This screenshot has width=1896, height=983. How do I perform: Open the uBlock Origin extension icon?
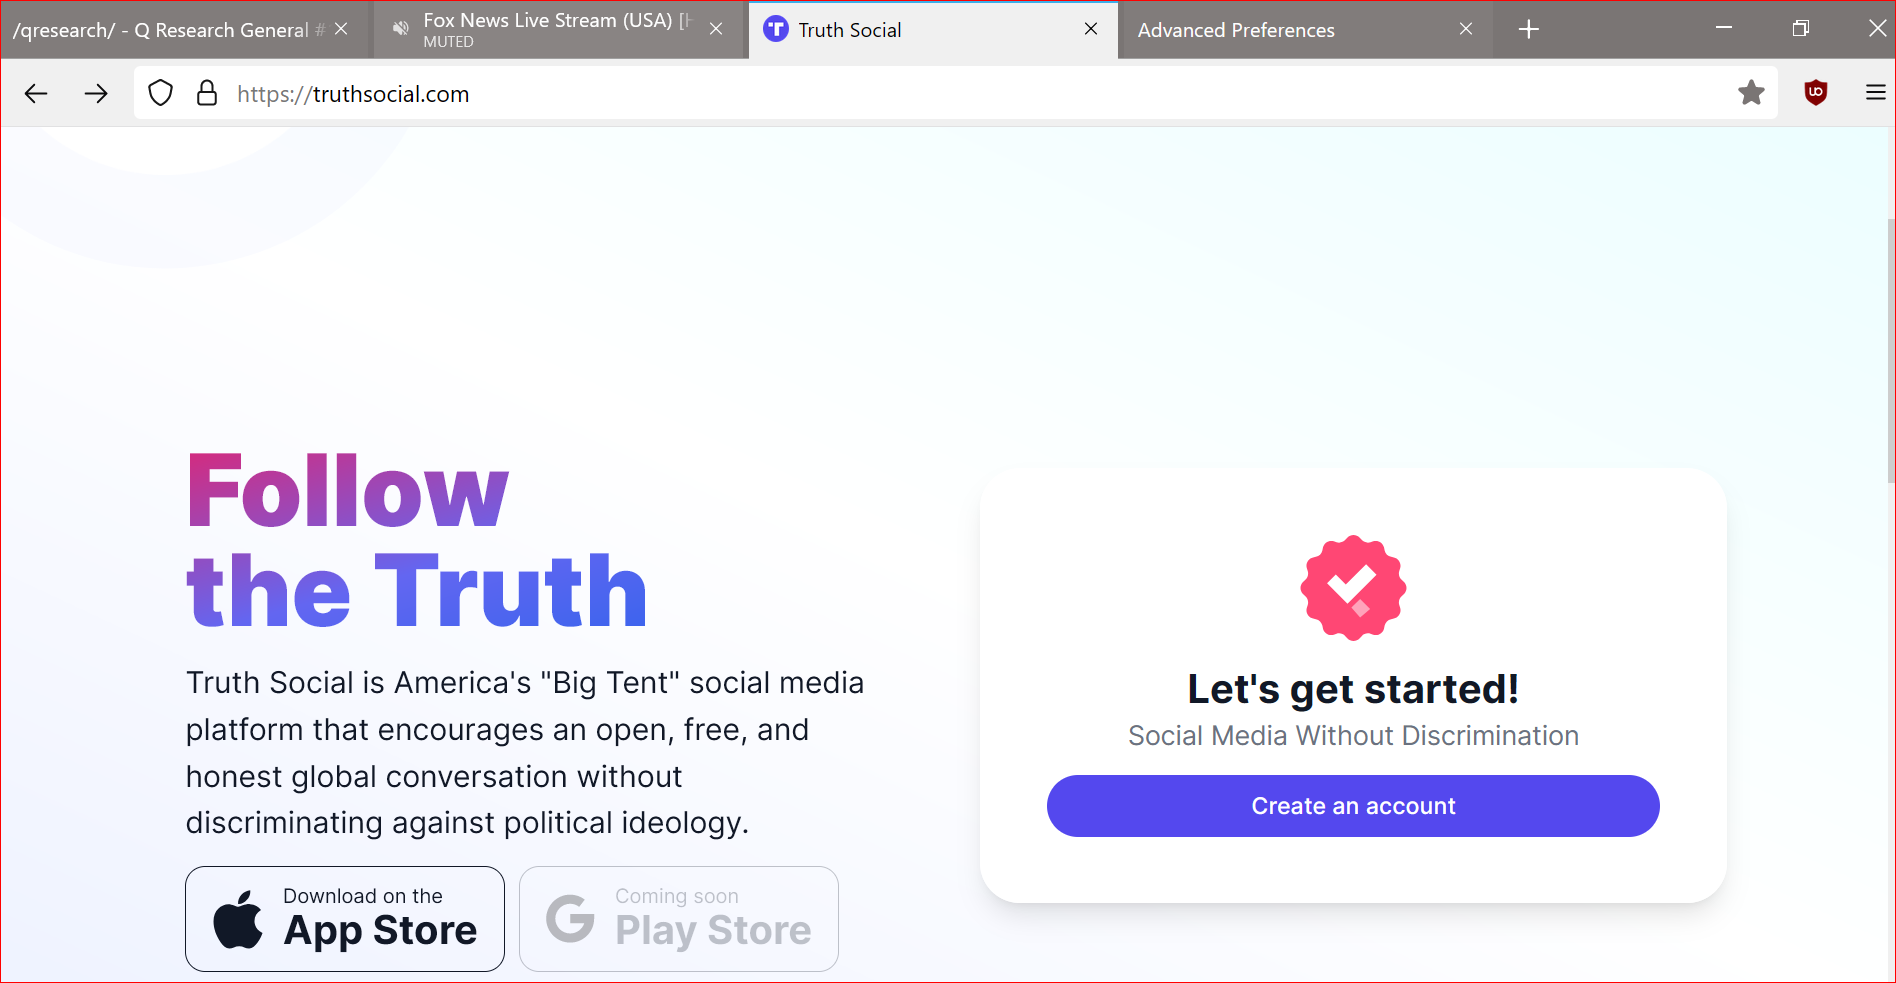1816,93
